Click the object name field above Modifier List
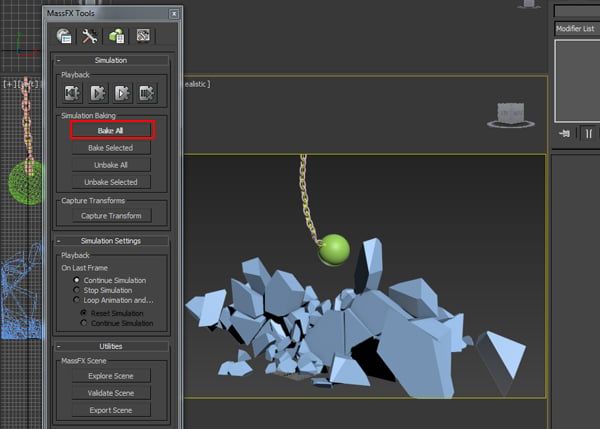 577,11
